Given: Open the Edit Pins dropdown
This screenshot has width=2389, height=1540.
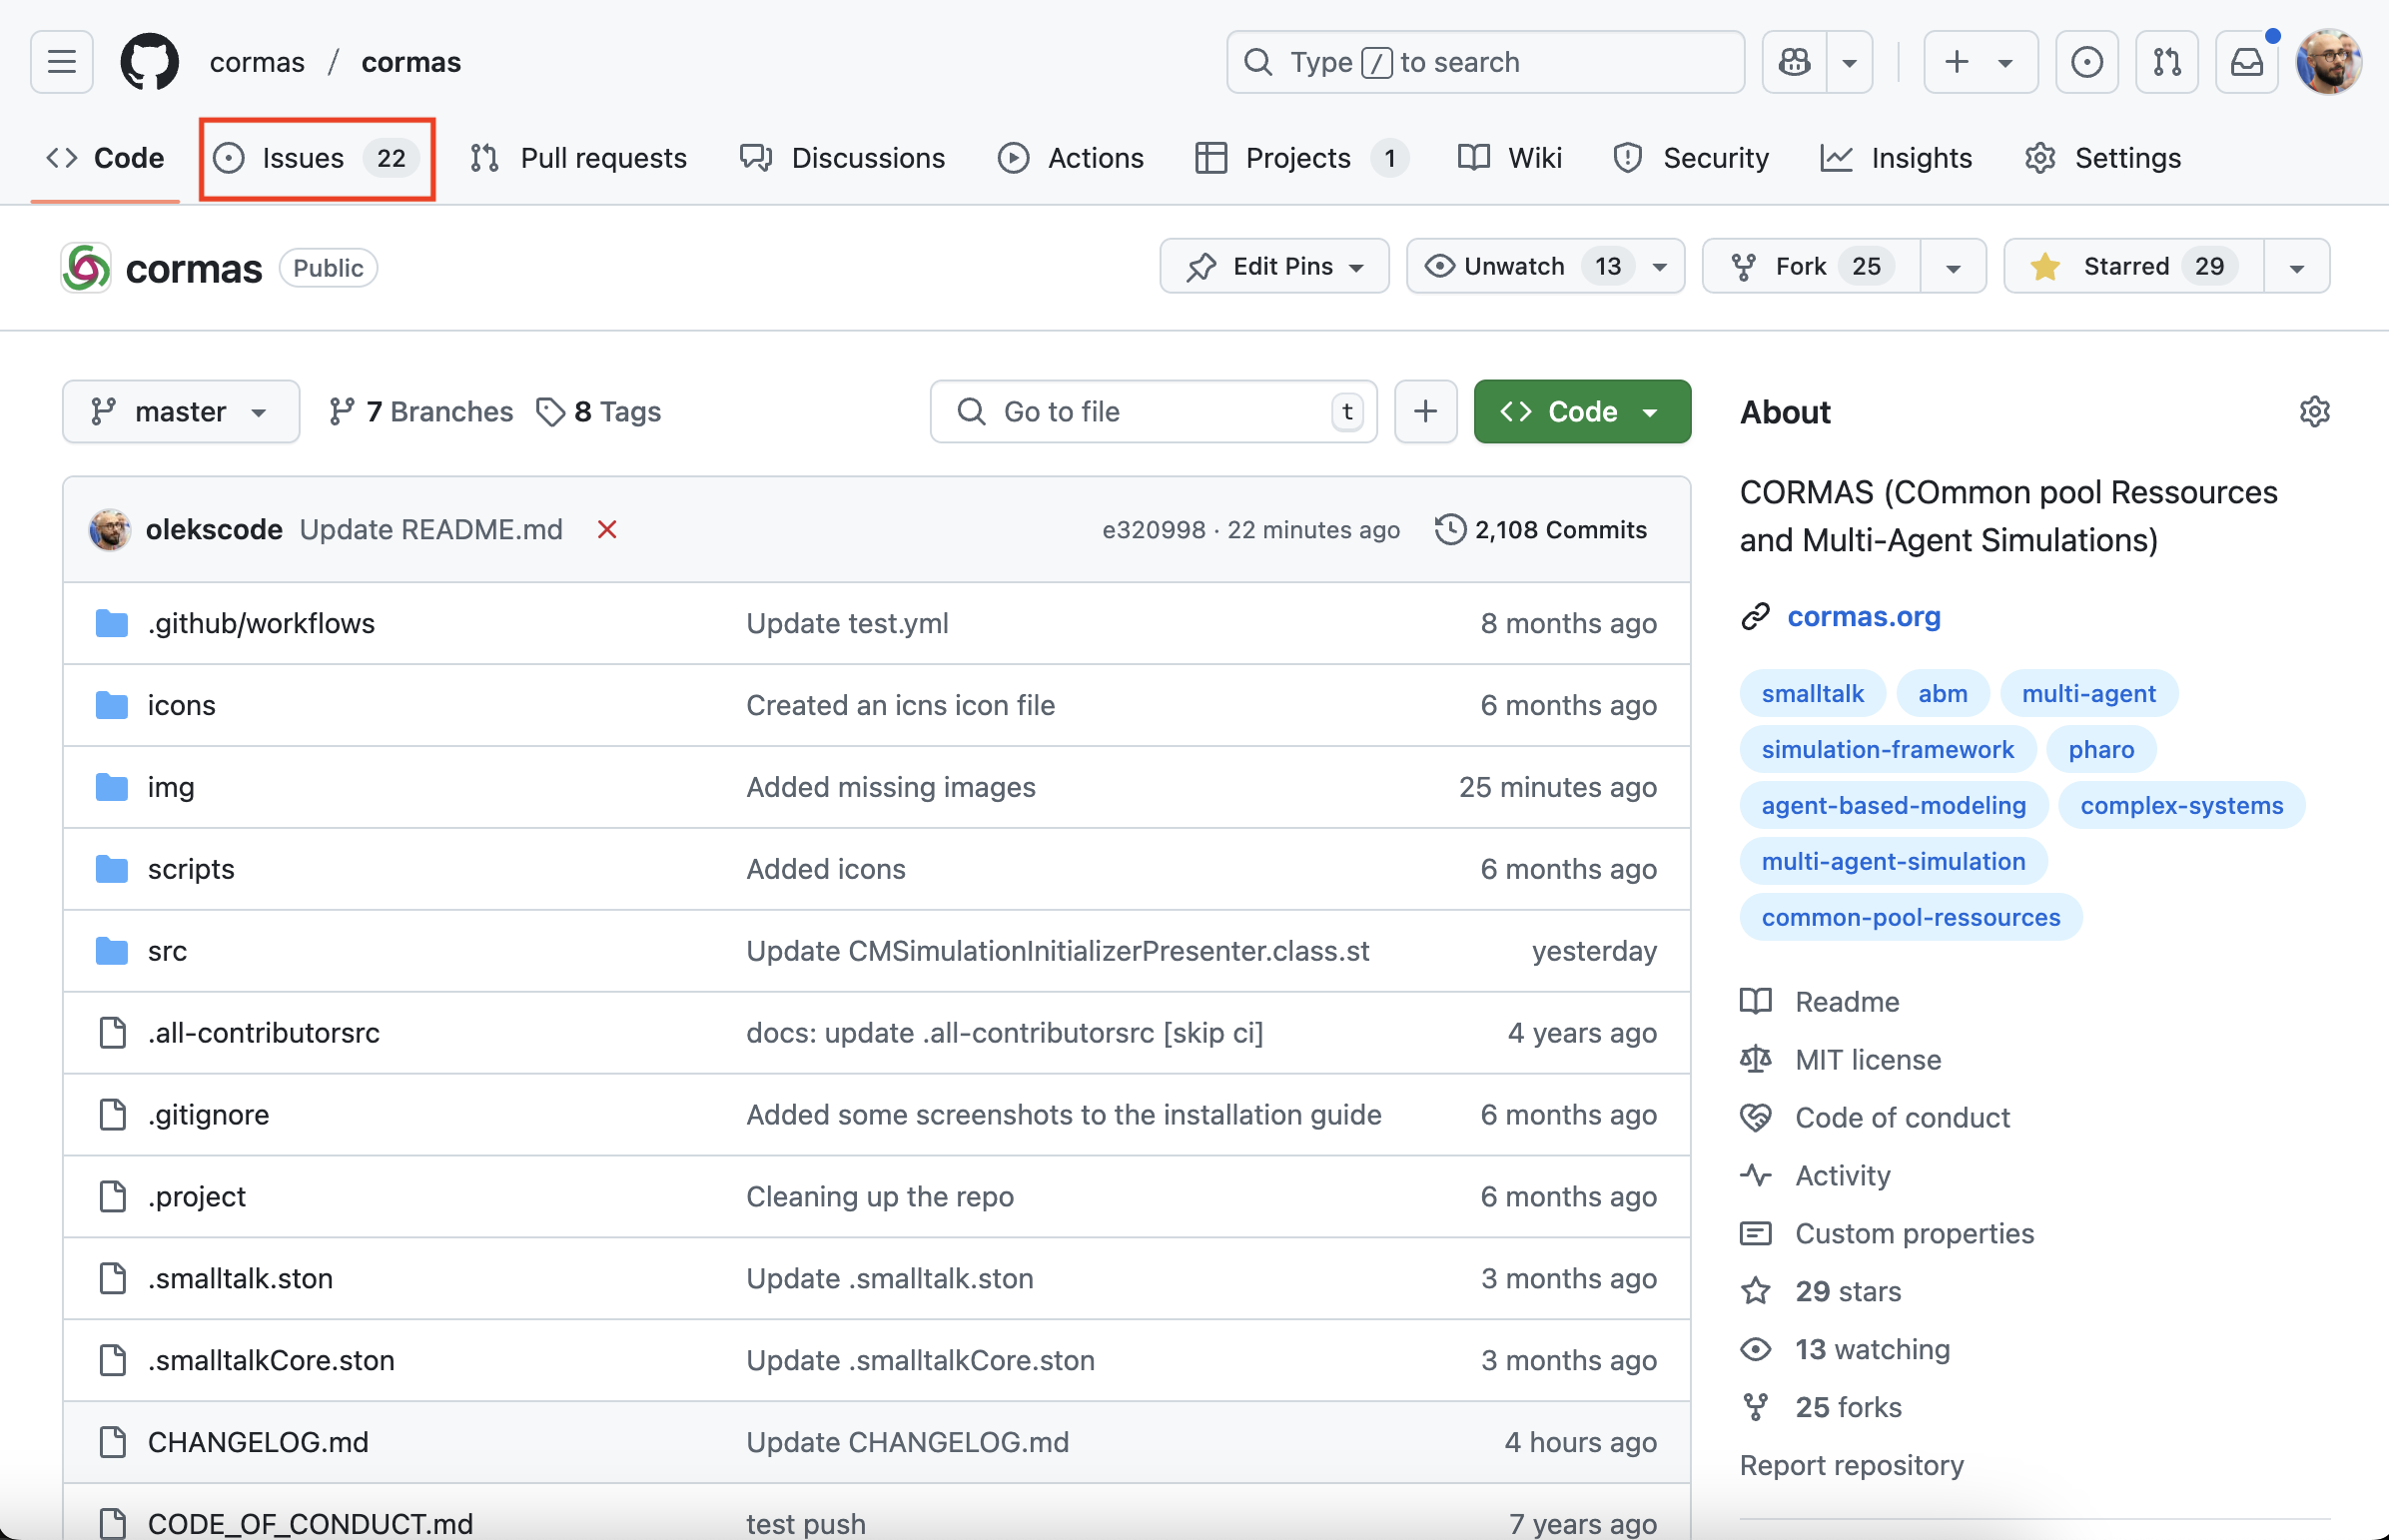Looking at the screenshot, I should pos(1274,266).
